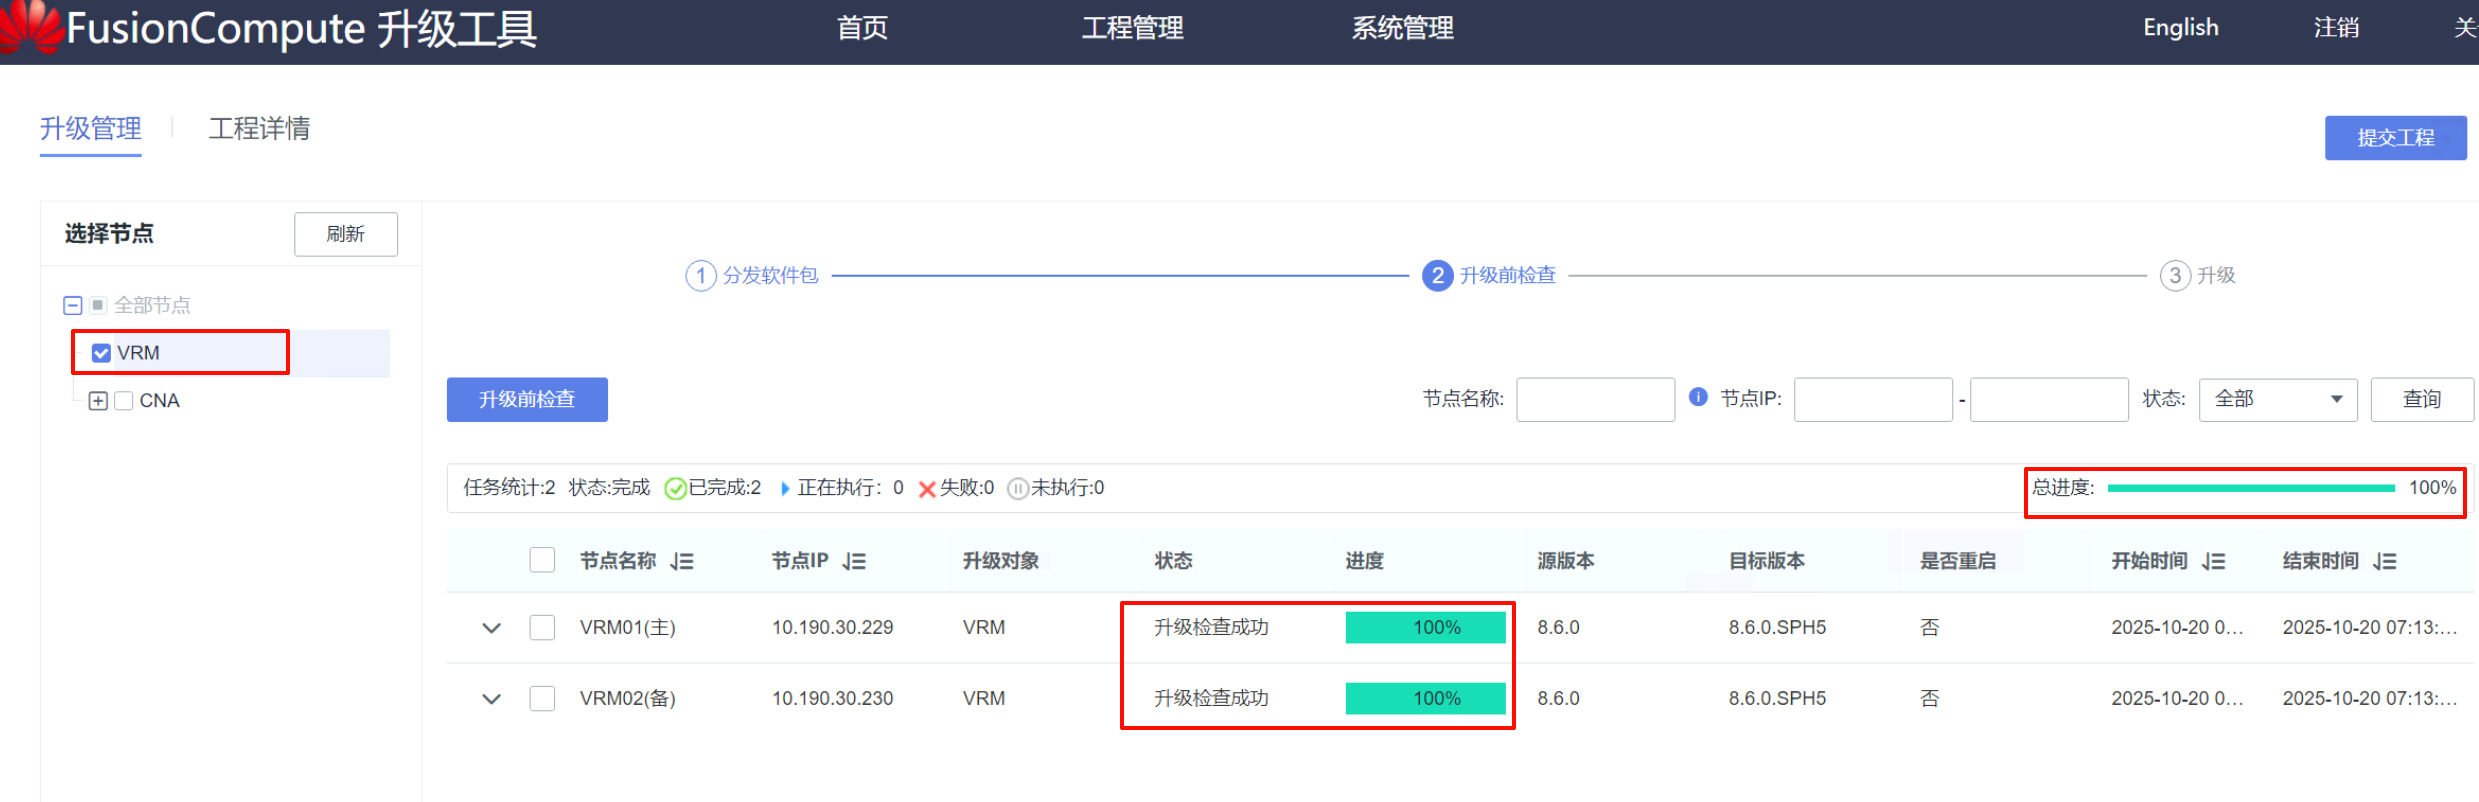The image size is (2479, 802).
Task: Expand the VRM02 row details
Action: 491,698
